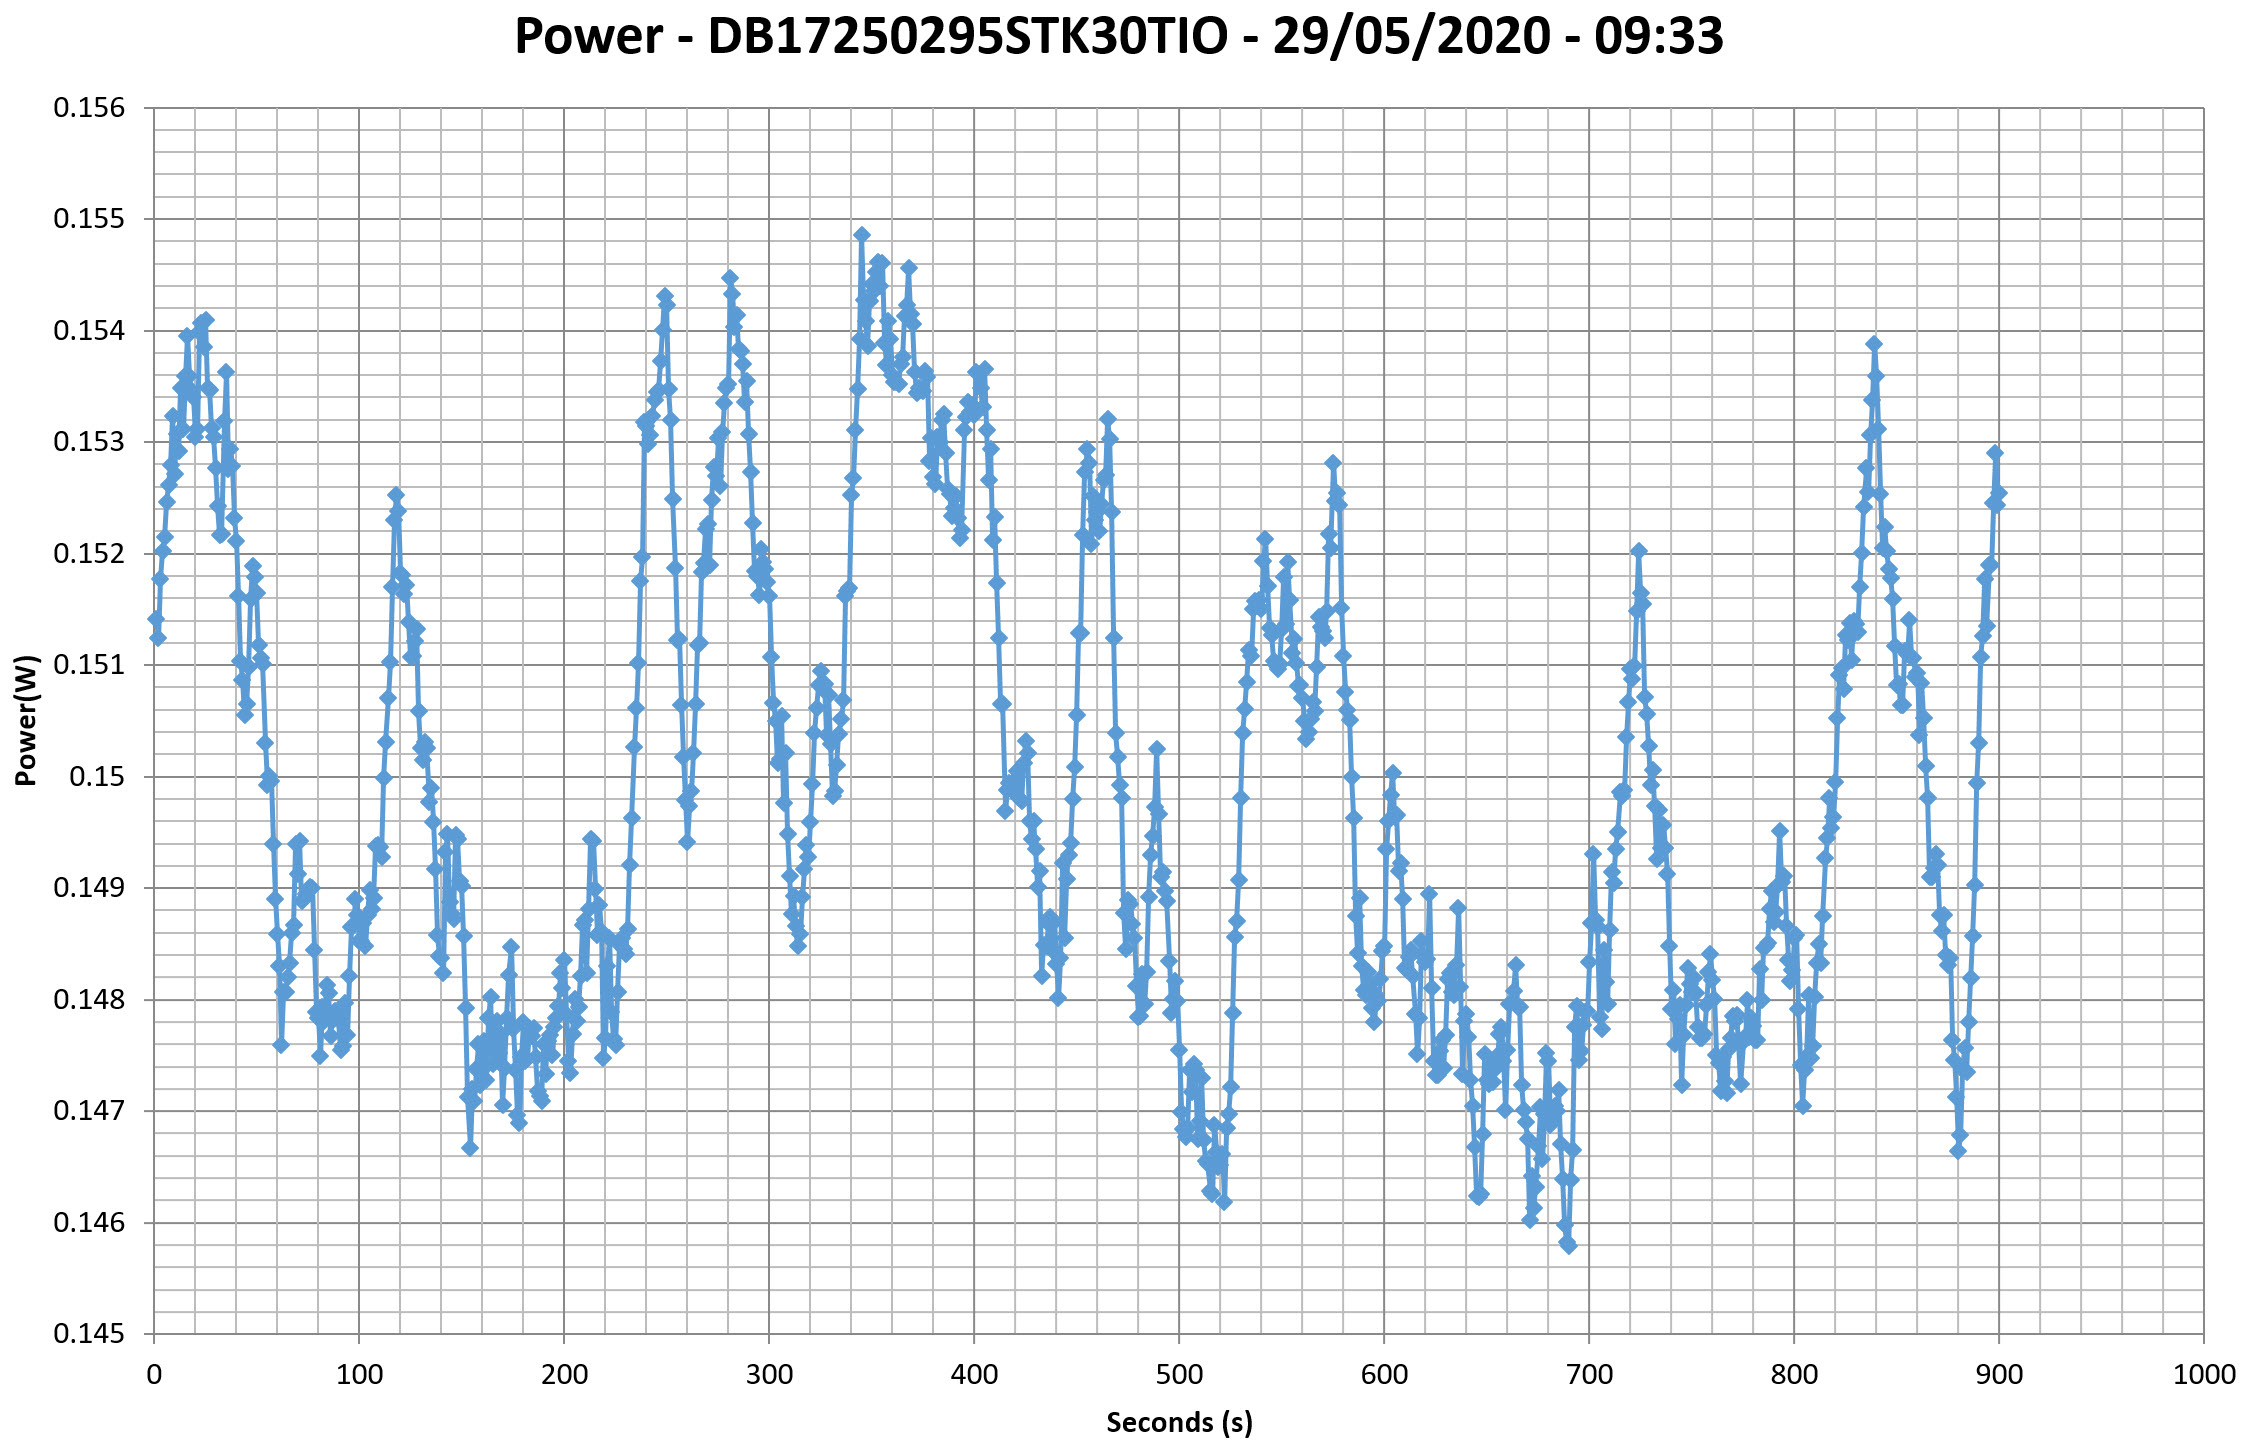Click the 0.15 y-axis label
Image resolution: width=2249 pixels, height=1445 pixels.
click(97, 776)
